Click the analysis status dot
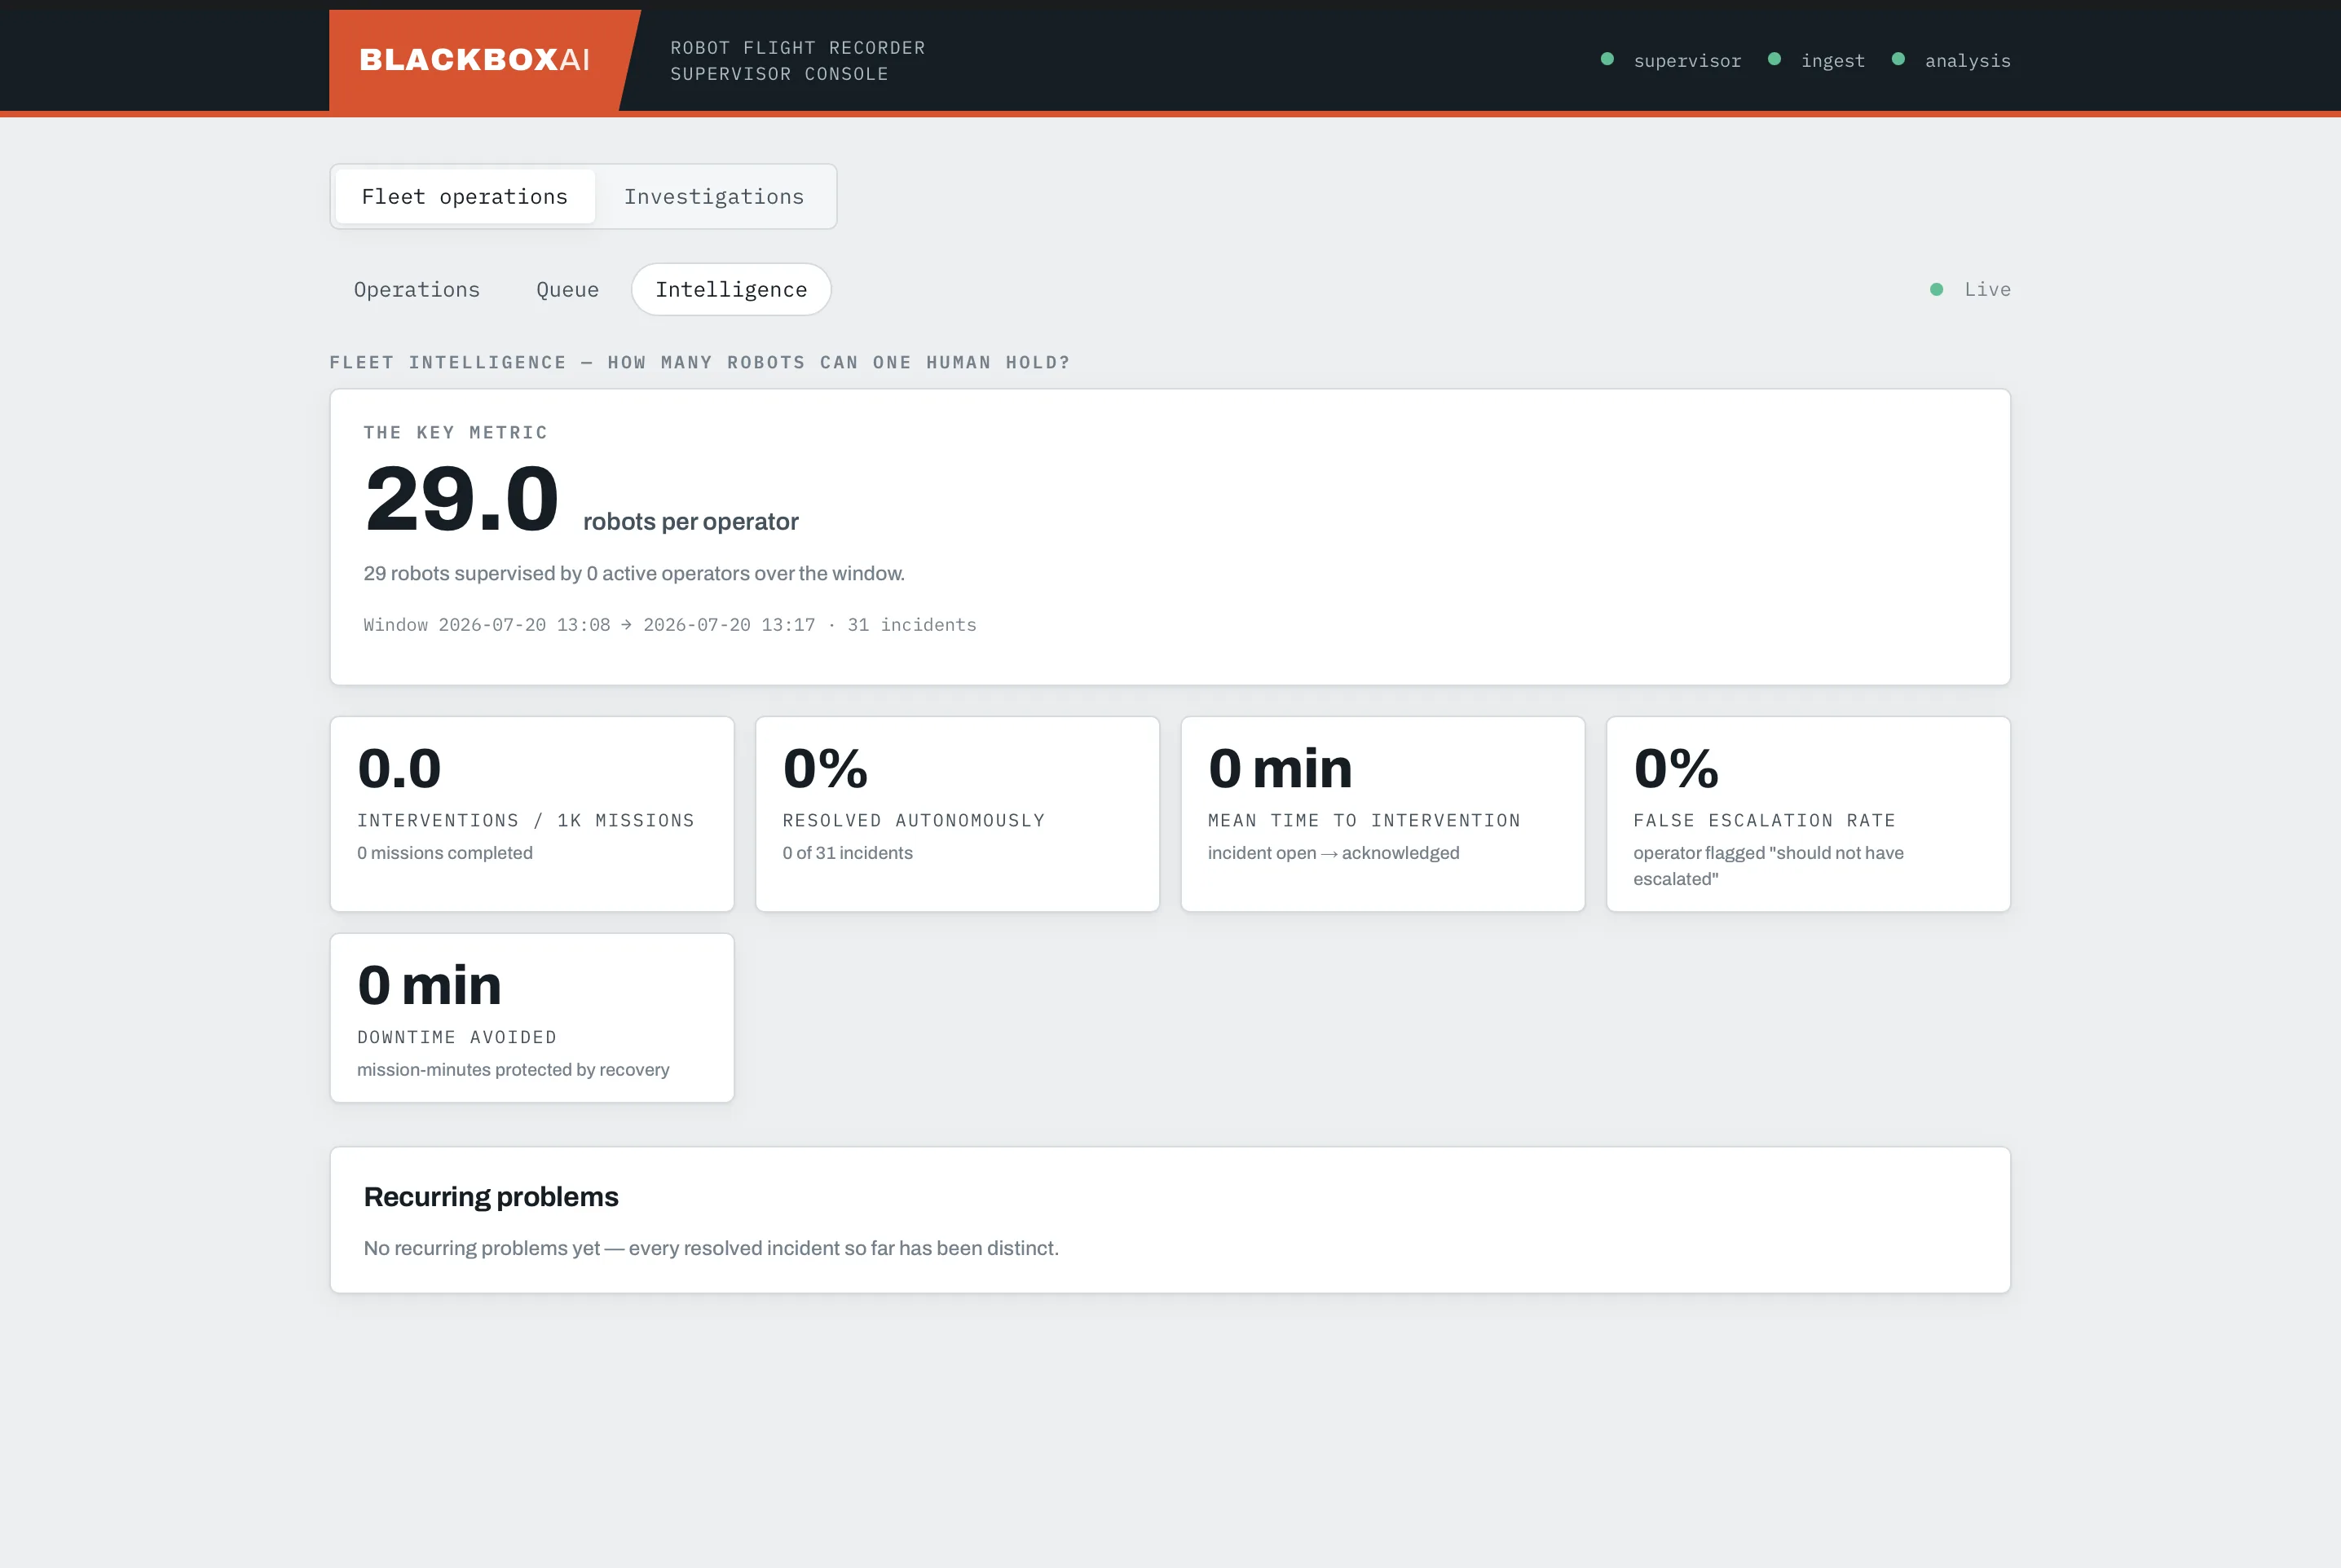This screenshot has height=1568, width=2341. (1898, 59)
